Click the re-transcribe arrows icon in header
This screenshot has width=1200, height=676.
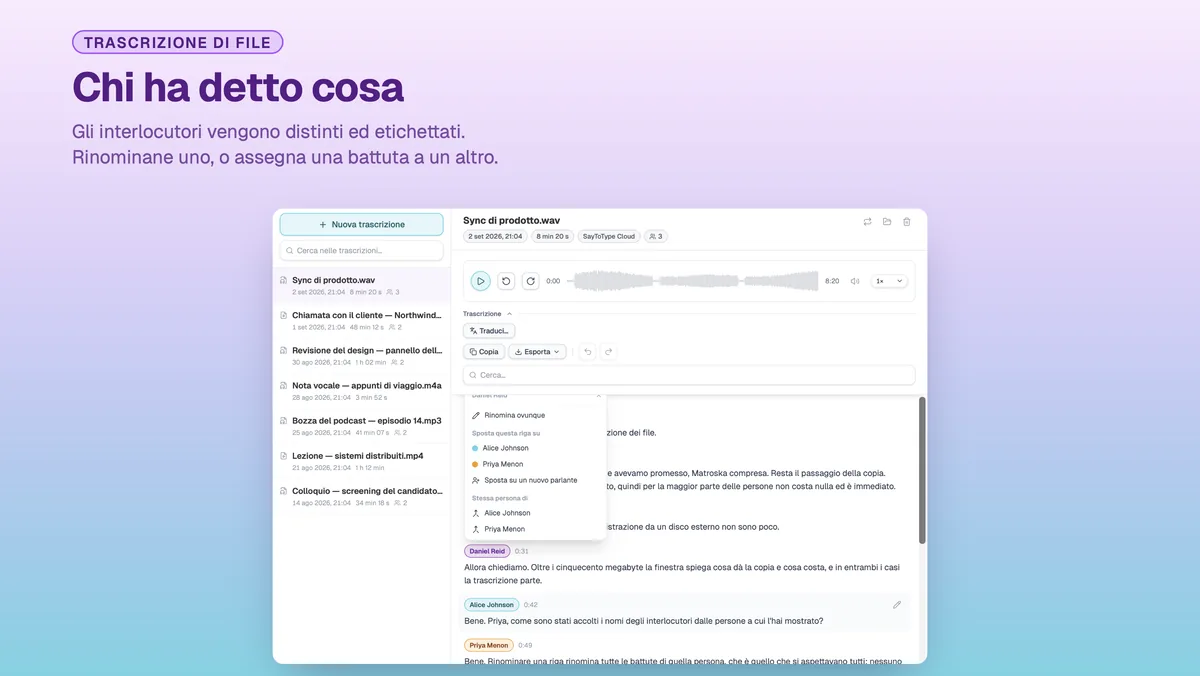pyautogui.click(x=867, y=222)
